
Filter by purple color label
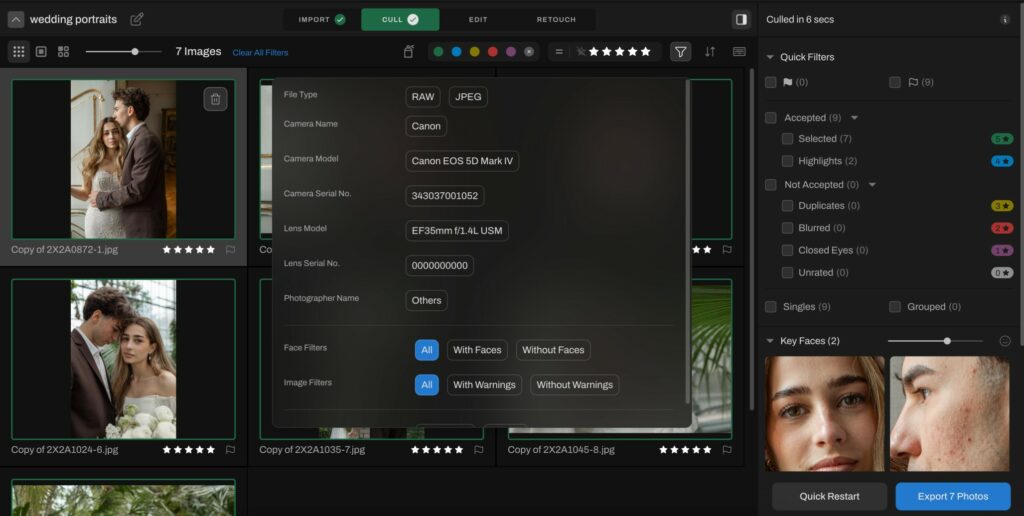(511, 52)
